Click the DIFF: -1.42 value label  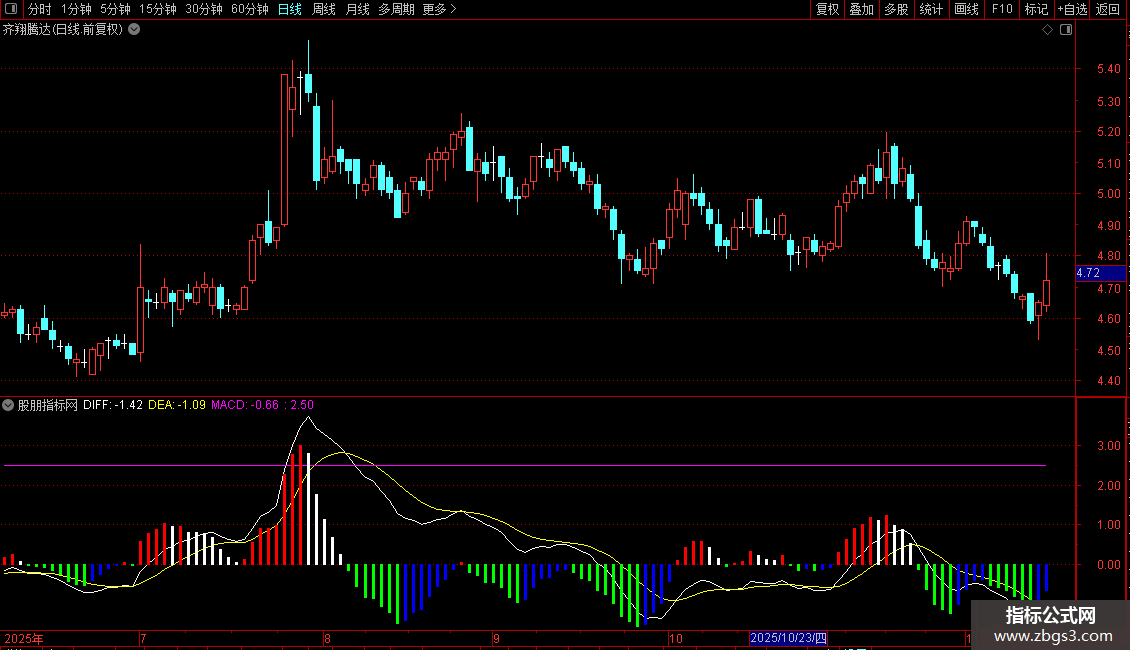[x=112, y=405]
